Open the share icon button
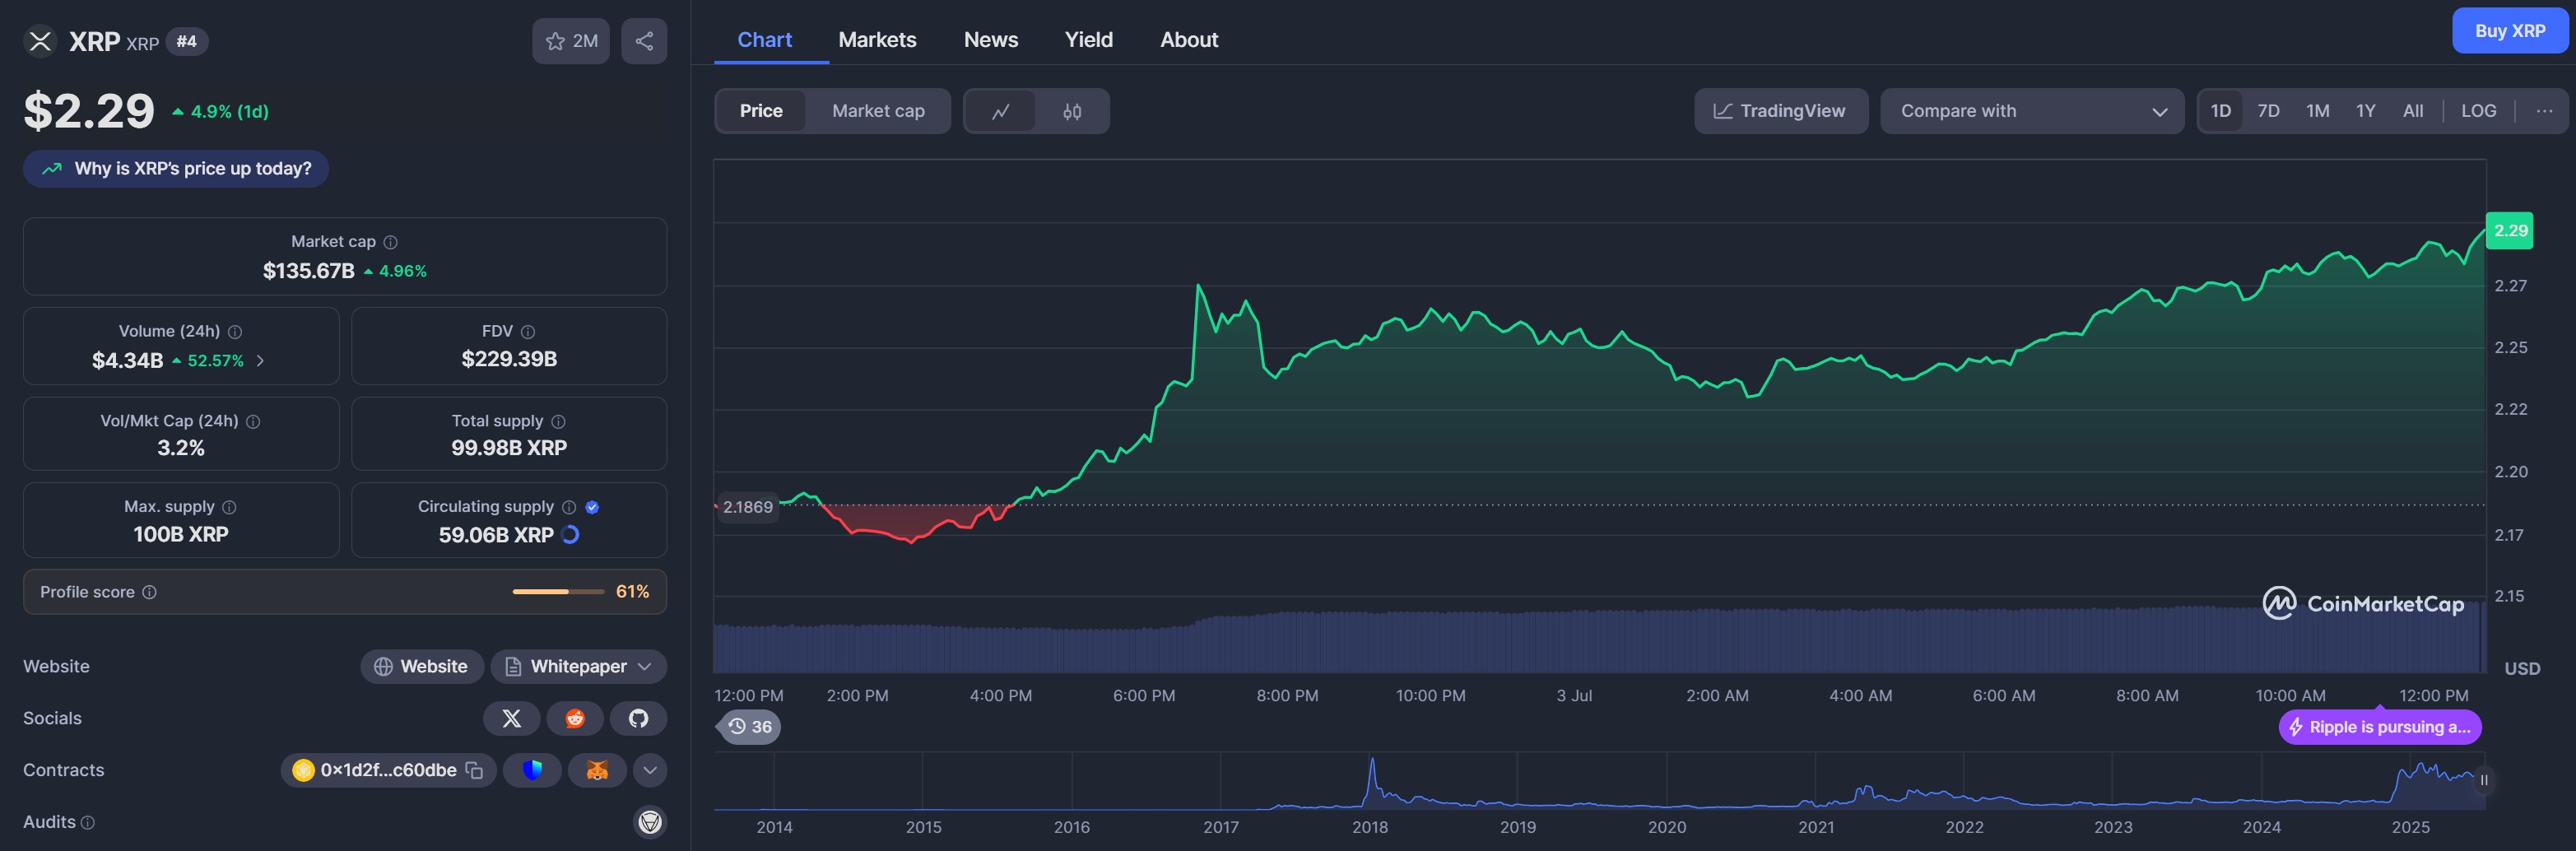The width and height of the screenshot is (2576, 851). point(644,41)
